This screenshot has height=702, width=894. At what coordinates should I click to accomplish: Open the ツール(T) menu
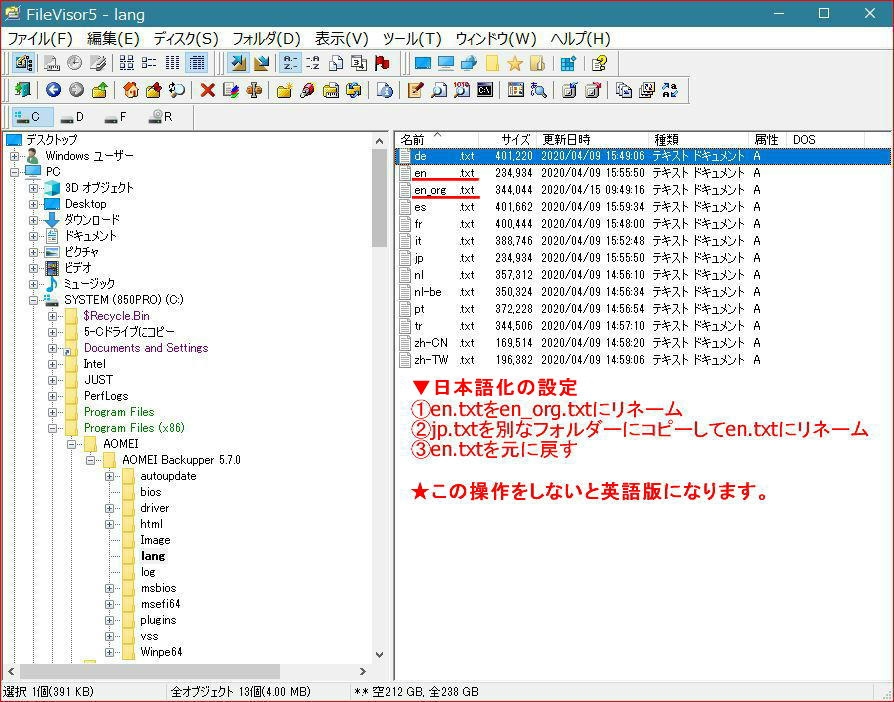coord(411,38)
